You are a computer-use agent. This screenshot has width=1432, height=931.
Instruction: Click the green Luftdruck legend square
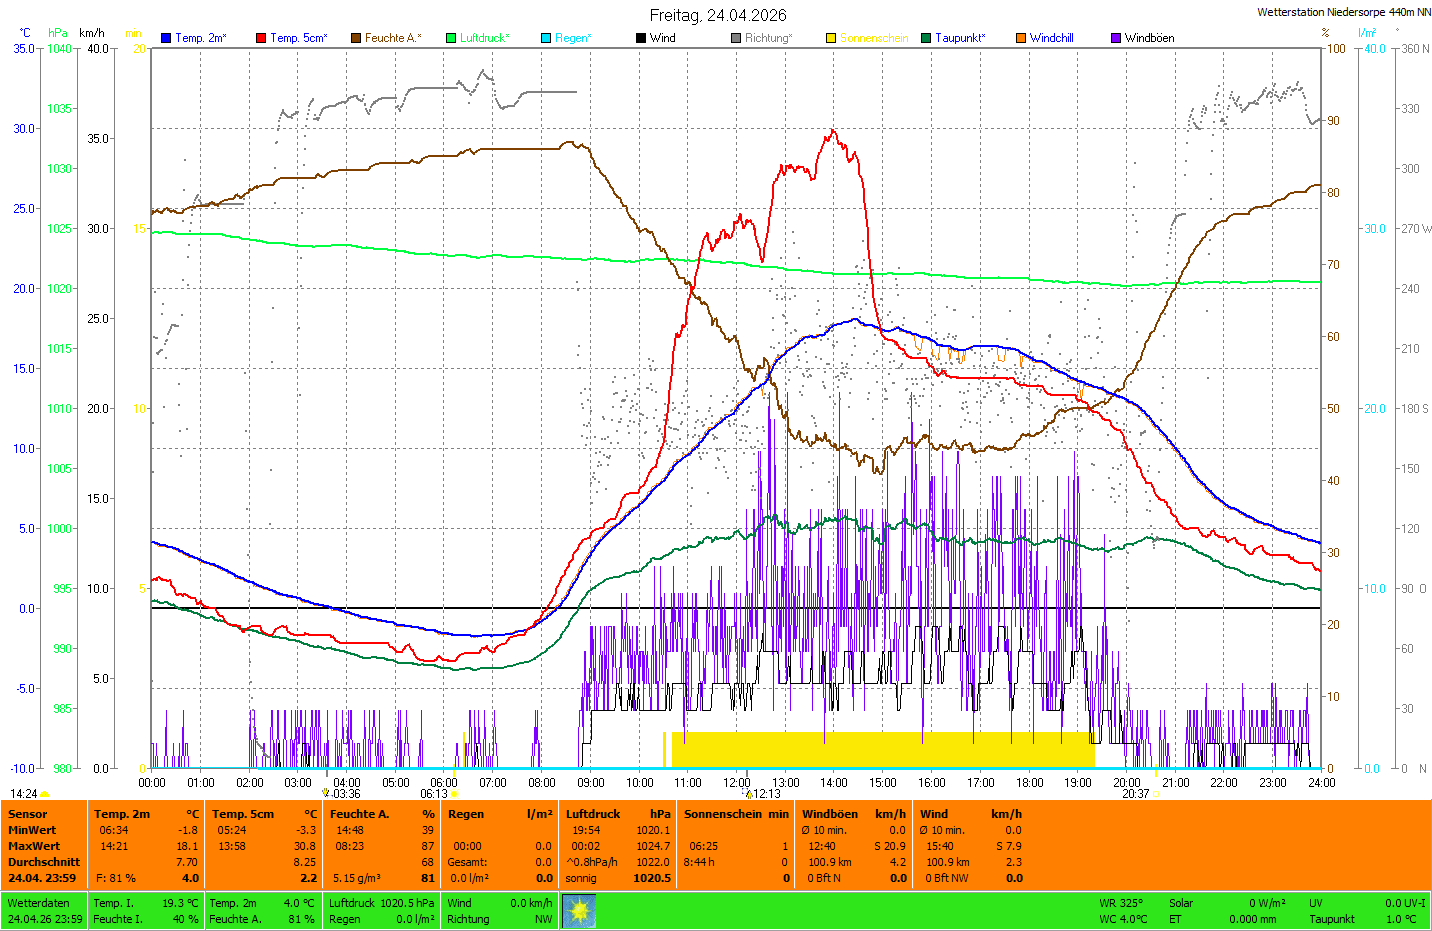[451, 38]
